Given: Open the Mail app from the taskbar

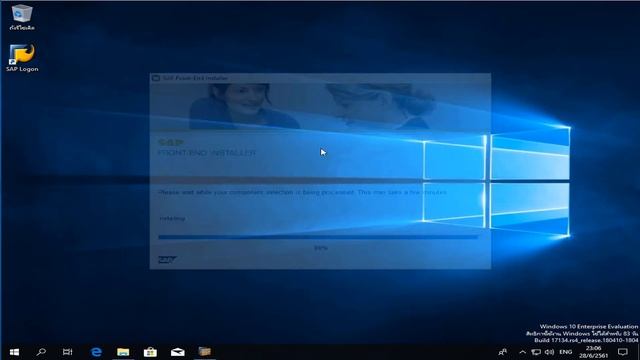Looking at the screenshot, I should click(x=178, y=352).
